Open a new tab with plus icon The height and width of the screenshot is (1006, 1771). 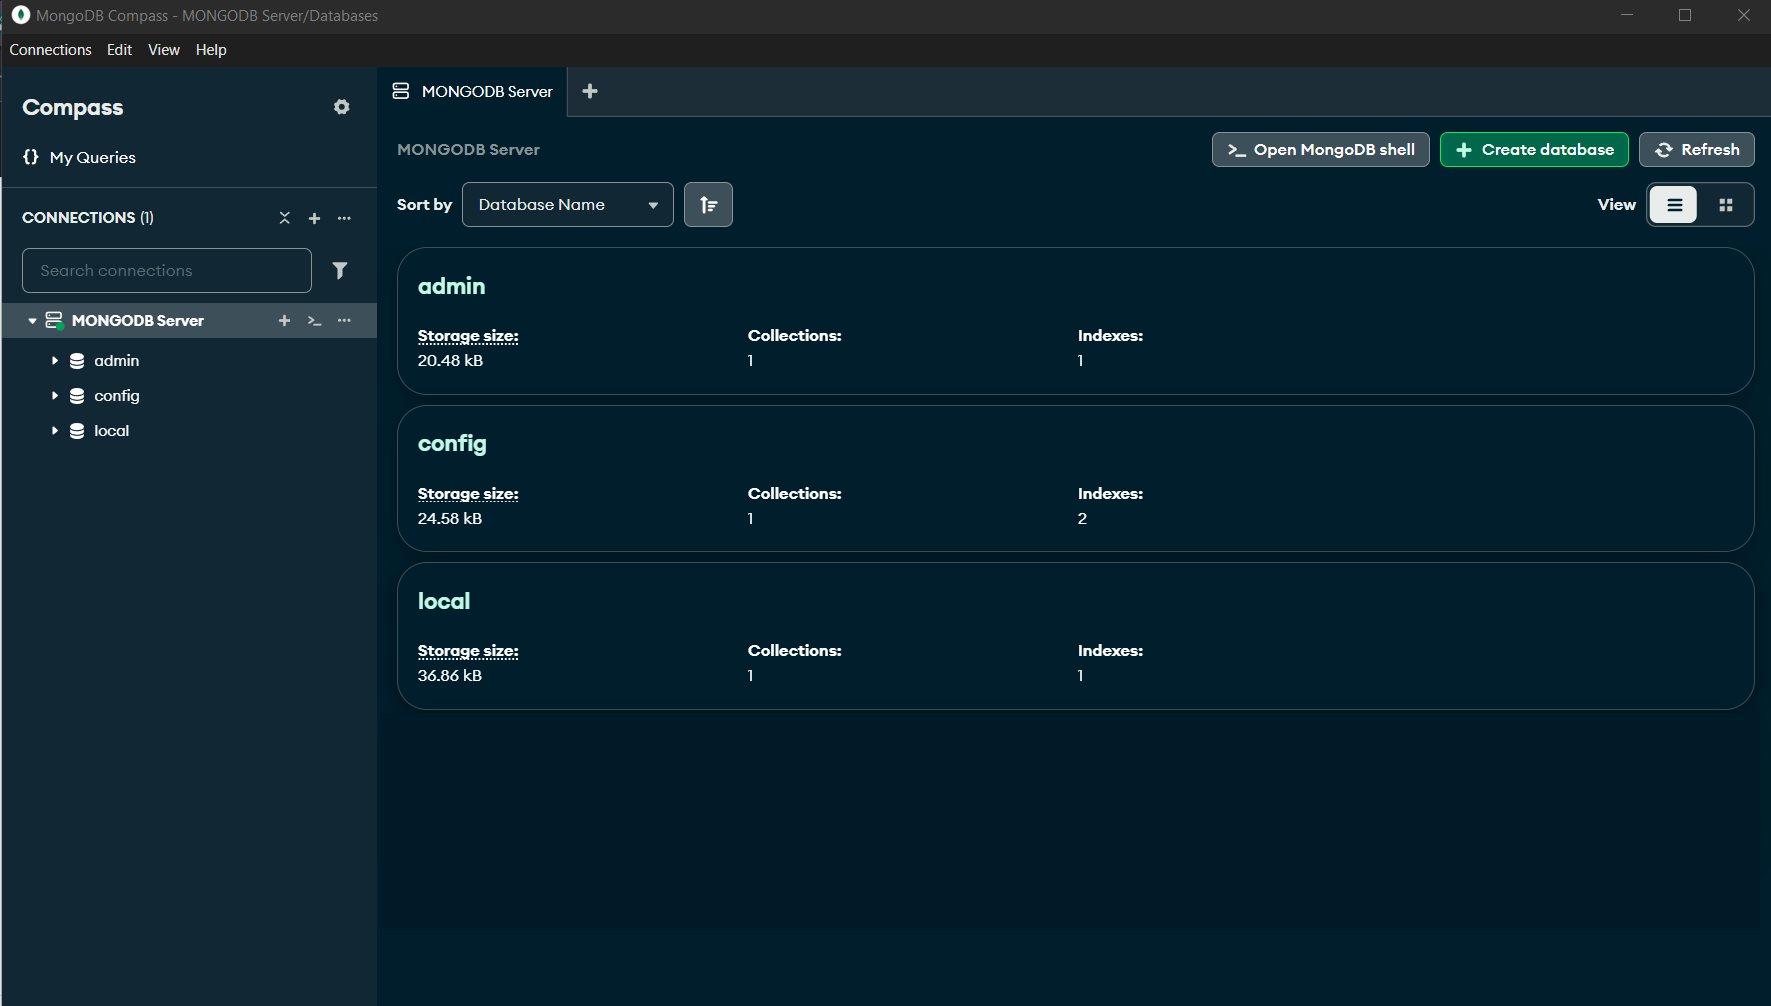(x=590, y=91)
